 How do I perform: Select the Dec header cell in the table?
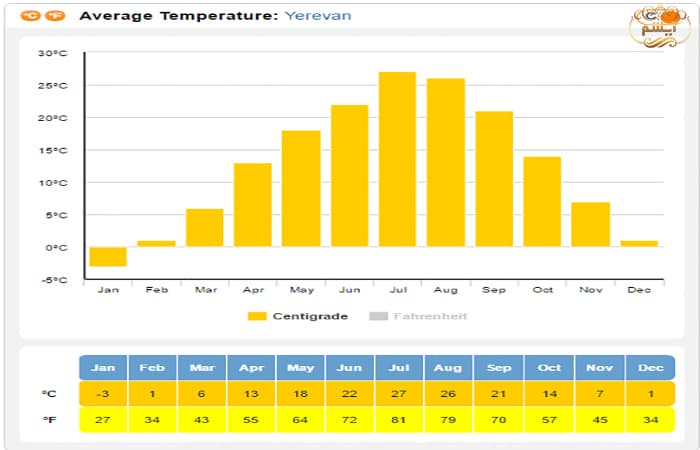[650, 368]
